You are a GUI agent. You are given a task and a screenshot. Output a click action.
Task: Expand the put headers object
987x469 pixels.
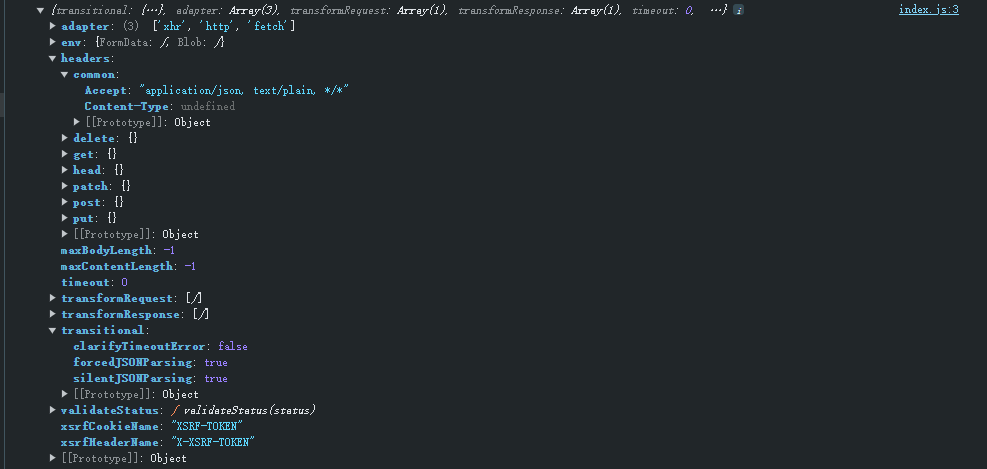point(64,218)
